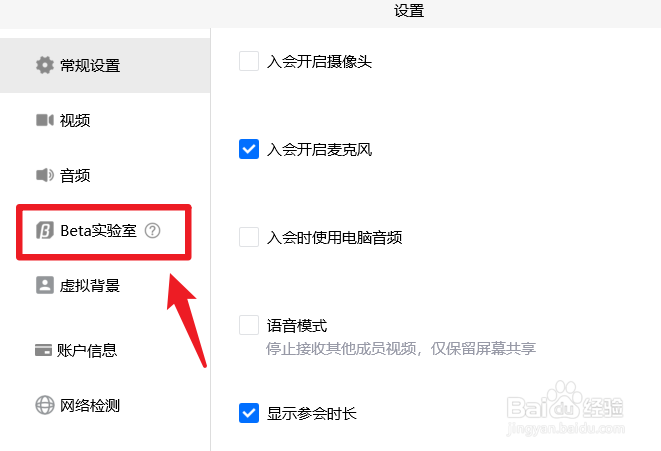Click the question mark help icon
The width and height of the screenshot is (661, 451).
coord(153,231)
